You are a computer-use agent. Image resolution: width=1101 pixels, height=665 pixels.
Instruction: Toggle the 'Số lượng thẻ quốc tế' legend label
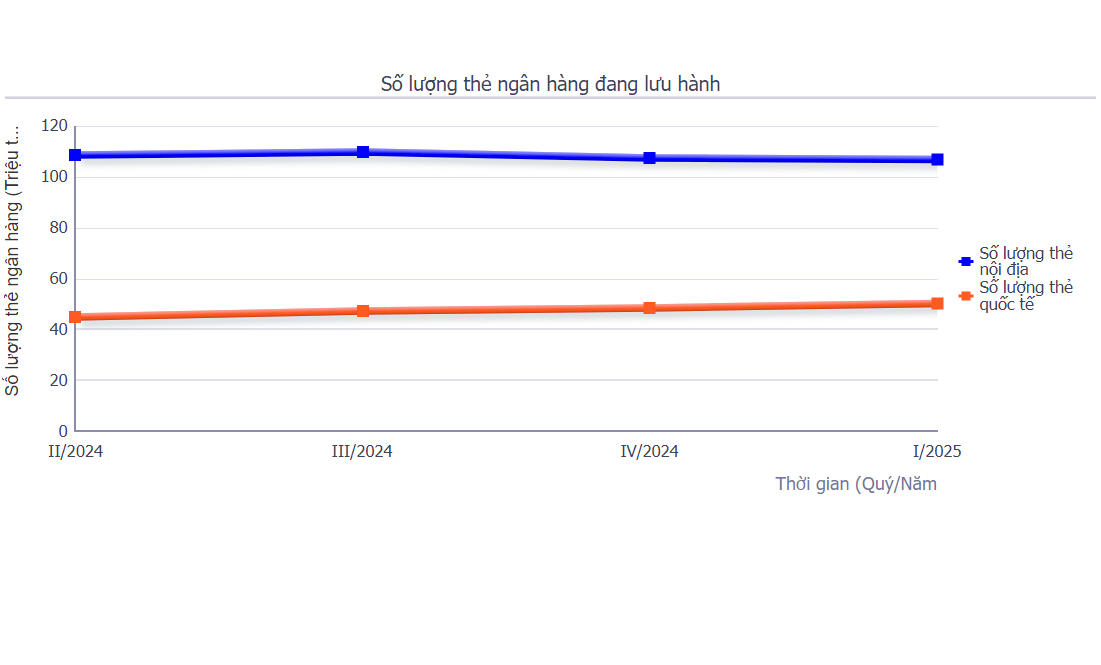[1025, 296]
